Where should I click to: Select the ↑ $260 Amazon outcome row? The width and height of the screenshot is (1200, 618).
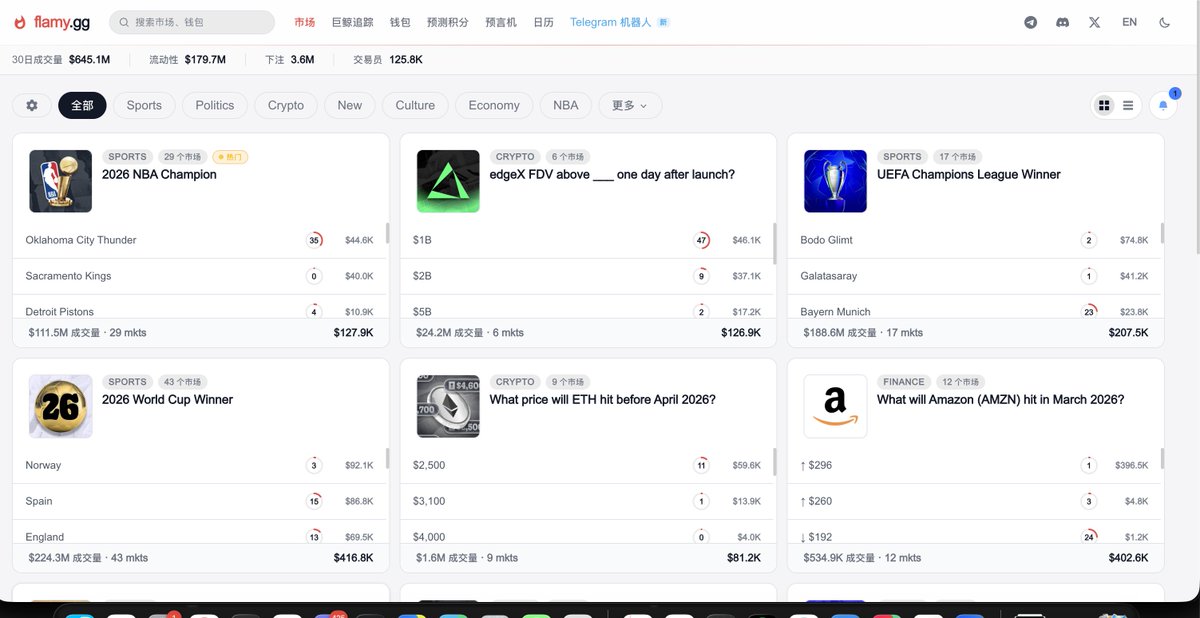[x=974, y=501]
